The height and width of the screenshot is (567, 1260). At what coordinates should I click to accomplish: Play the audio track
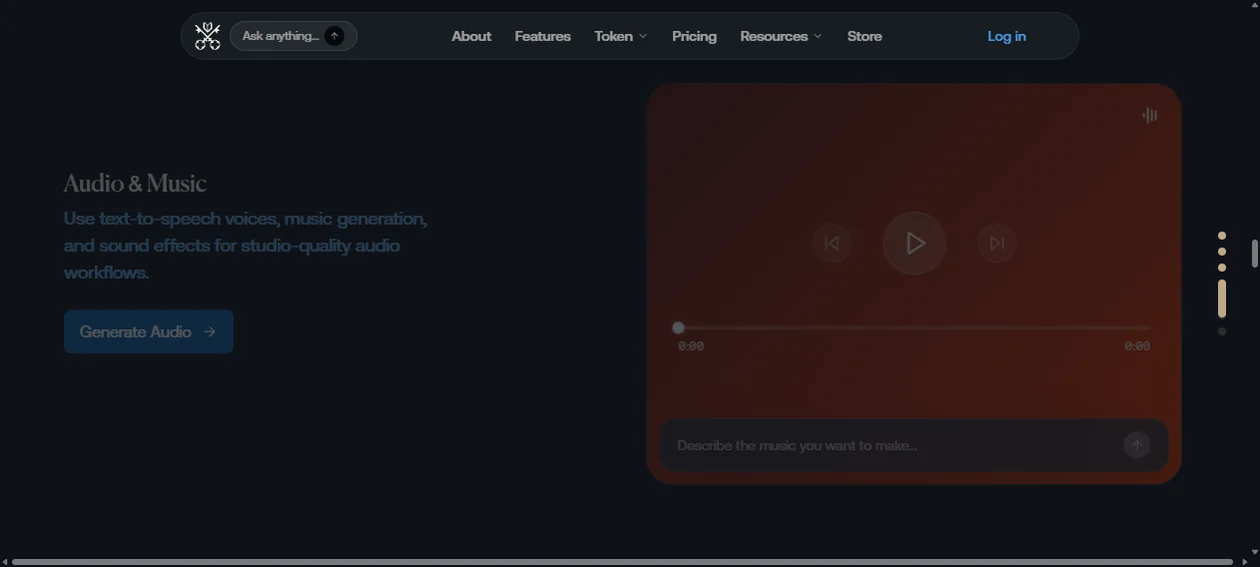pos(914,243)
